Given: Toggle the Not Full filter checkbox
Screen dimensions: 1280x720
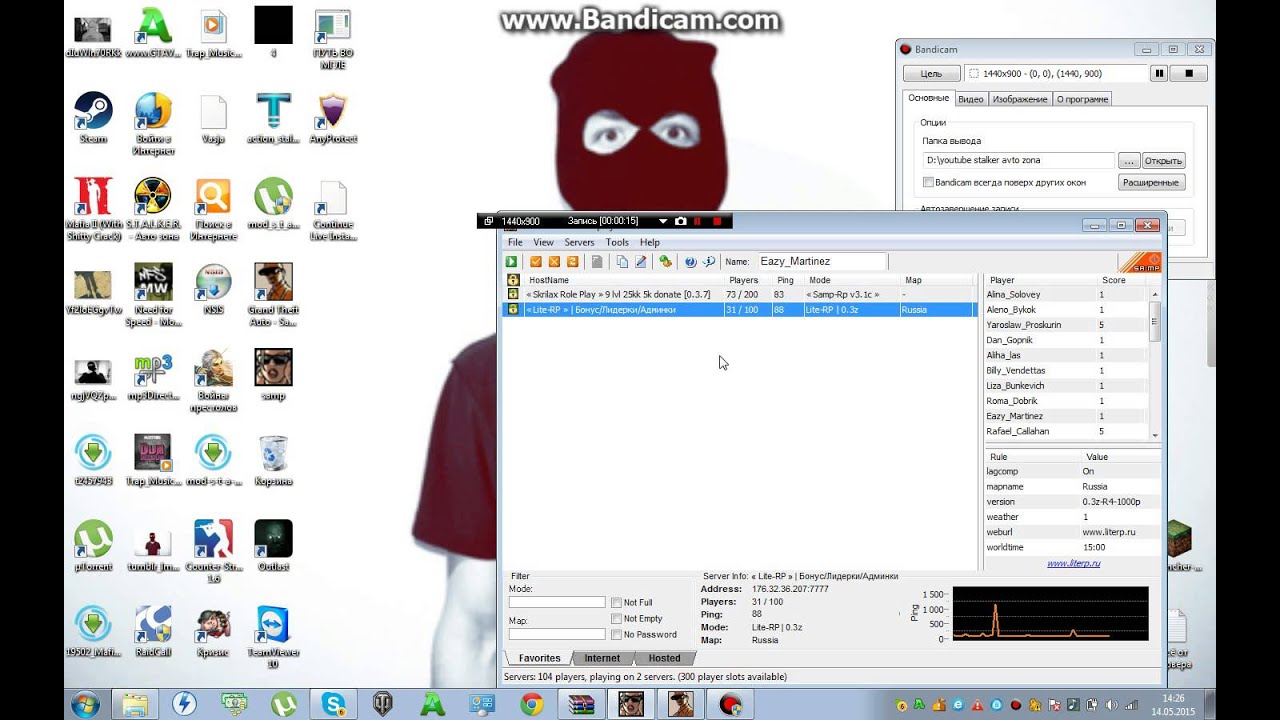Looking at the screenshot, I should pos(617,603).
